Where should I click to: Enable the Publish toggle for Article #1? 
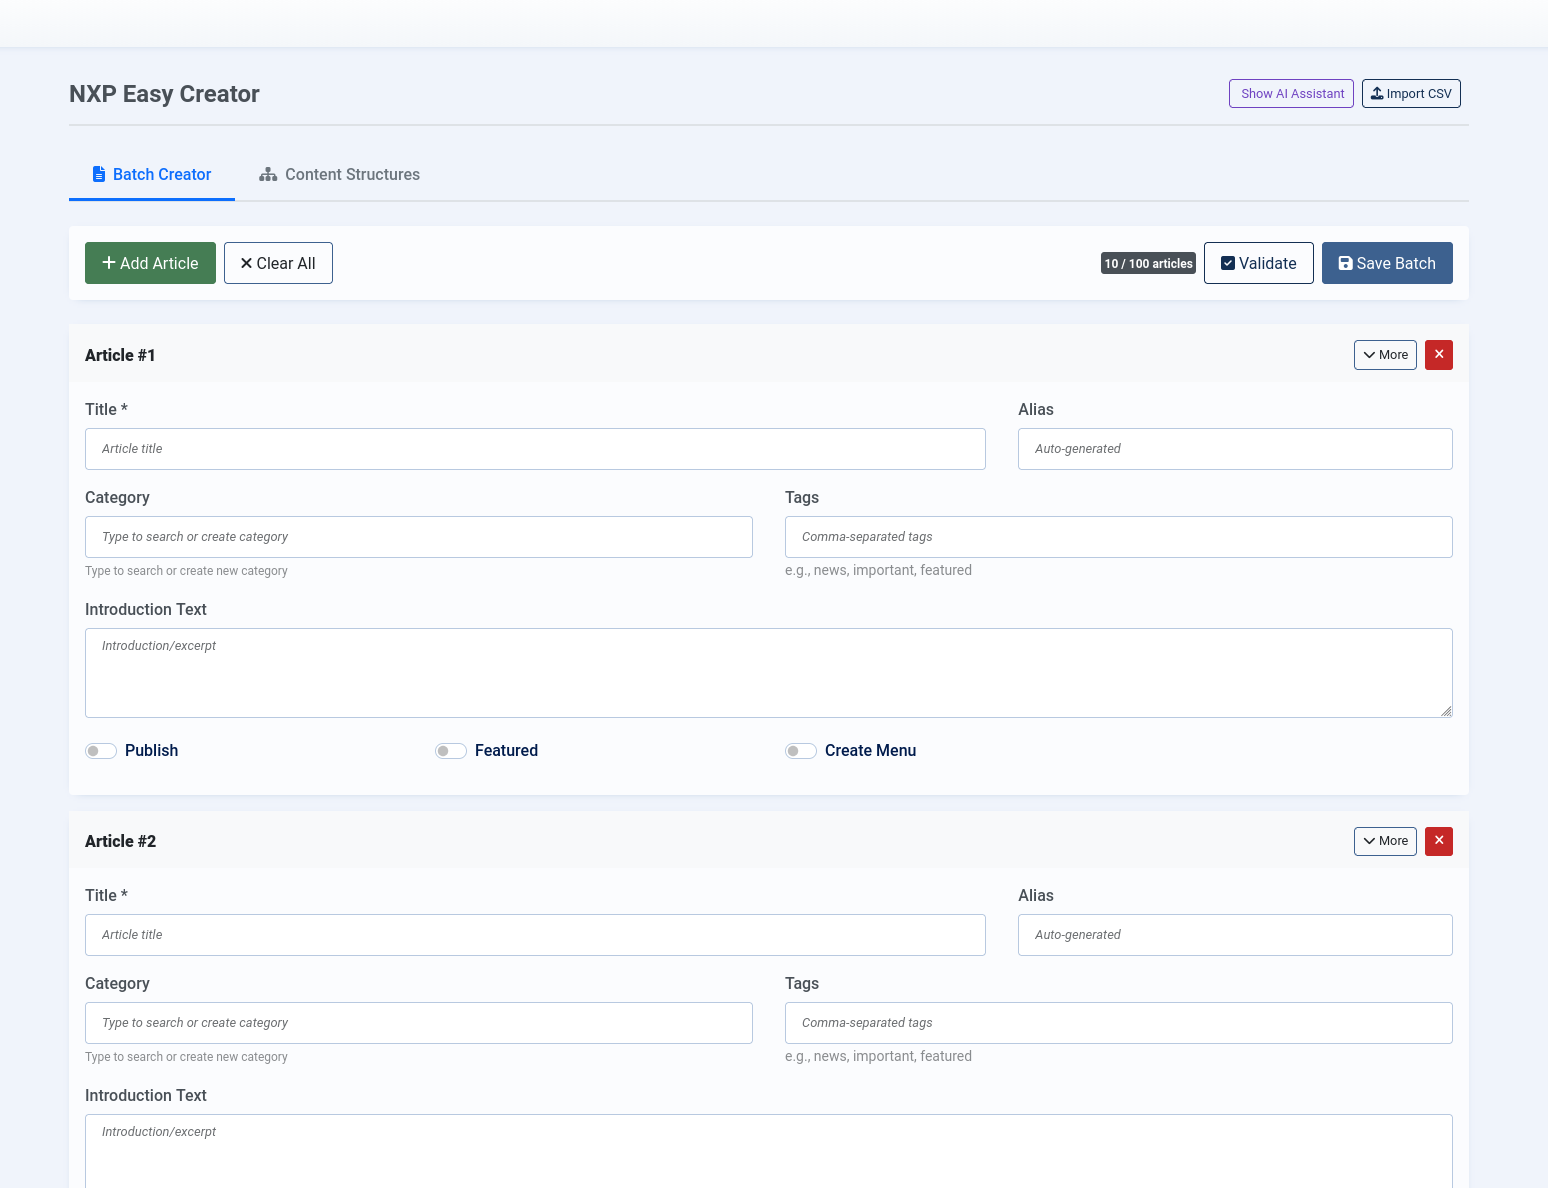pyautogui.click(x=100, y=750)
